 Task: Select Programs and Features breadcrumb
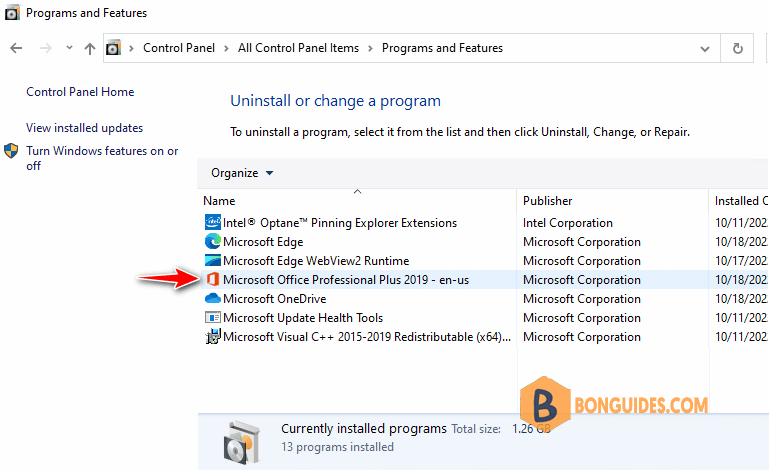point(442,48)
